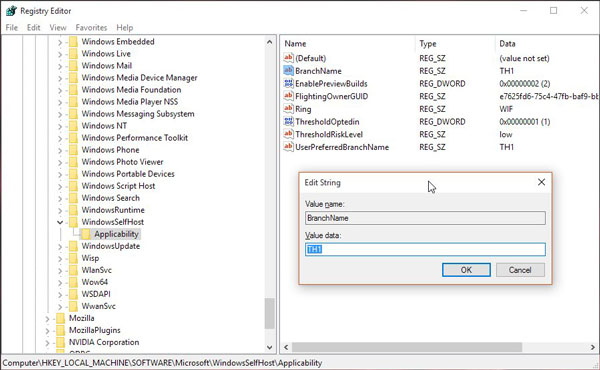Expand the Windows Messaging Subsystem node
This screenshot has width=600, height=370.
point(60,114)
